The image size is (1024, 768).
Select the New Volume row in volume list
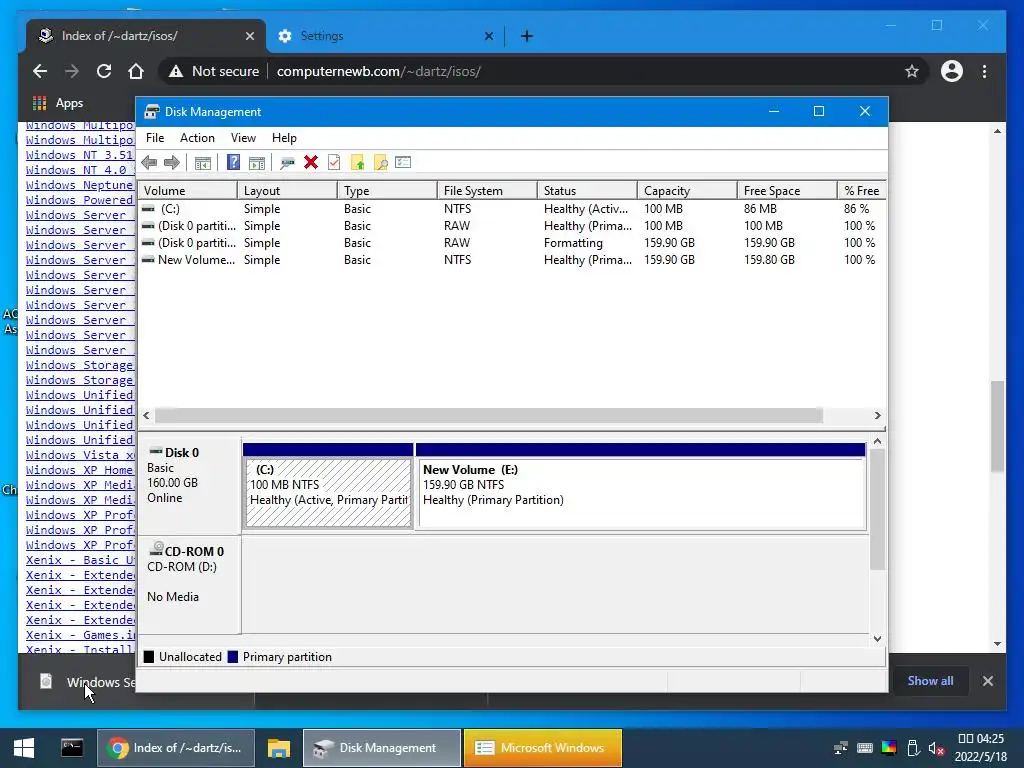(x=512, y=260)
